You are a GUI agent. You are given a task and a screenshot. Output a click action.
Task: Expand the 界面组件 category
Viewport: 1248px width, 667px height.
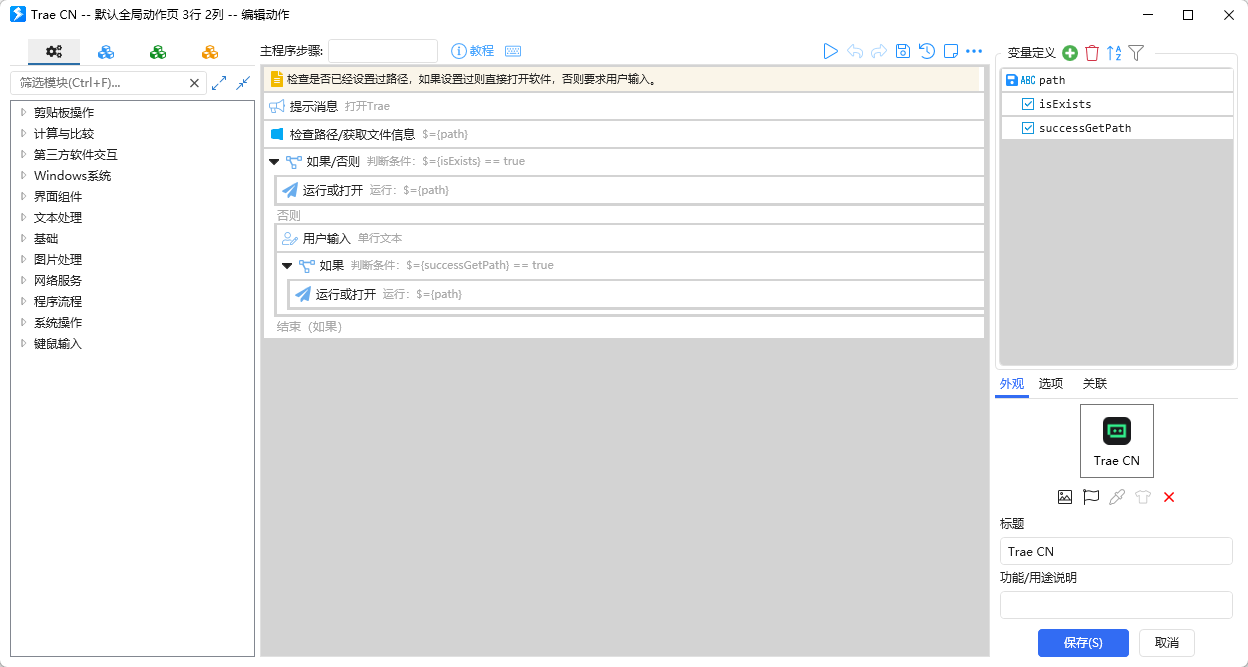[x=24, y=196]
